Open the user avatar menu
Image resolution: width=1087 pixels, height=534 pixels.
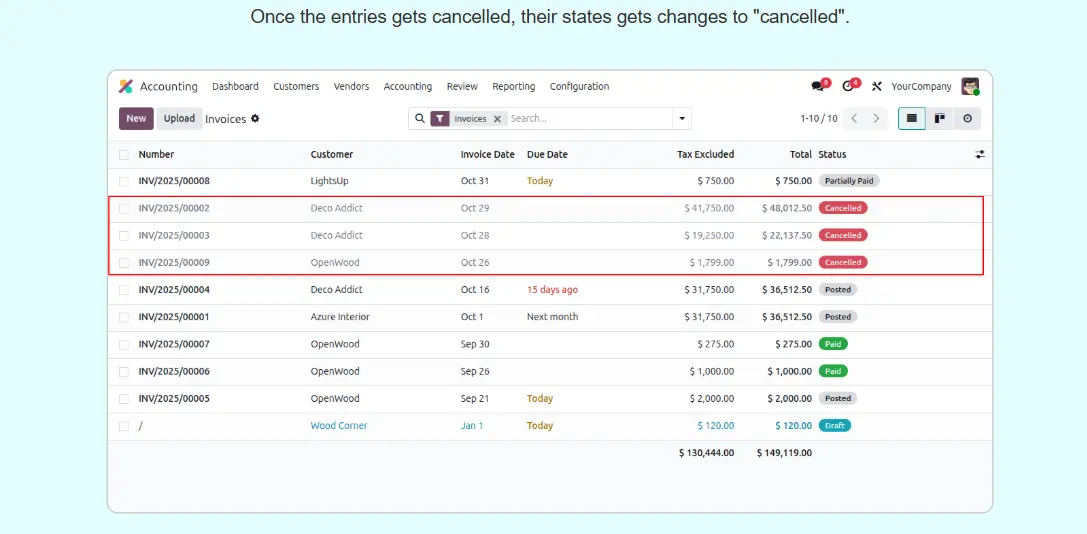click(969, 87)
